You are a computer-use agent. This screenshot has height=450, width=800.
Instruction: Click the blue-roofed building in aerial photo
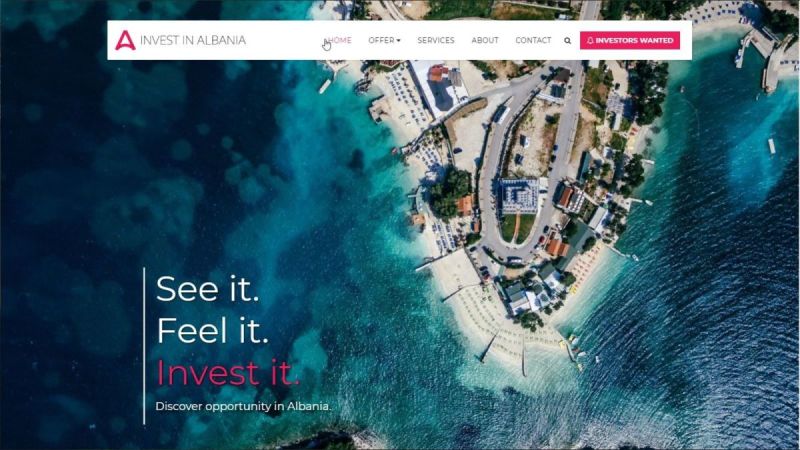518,196
